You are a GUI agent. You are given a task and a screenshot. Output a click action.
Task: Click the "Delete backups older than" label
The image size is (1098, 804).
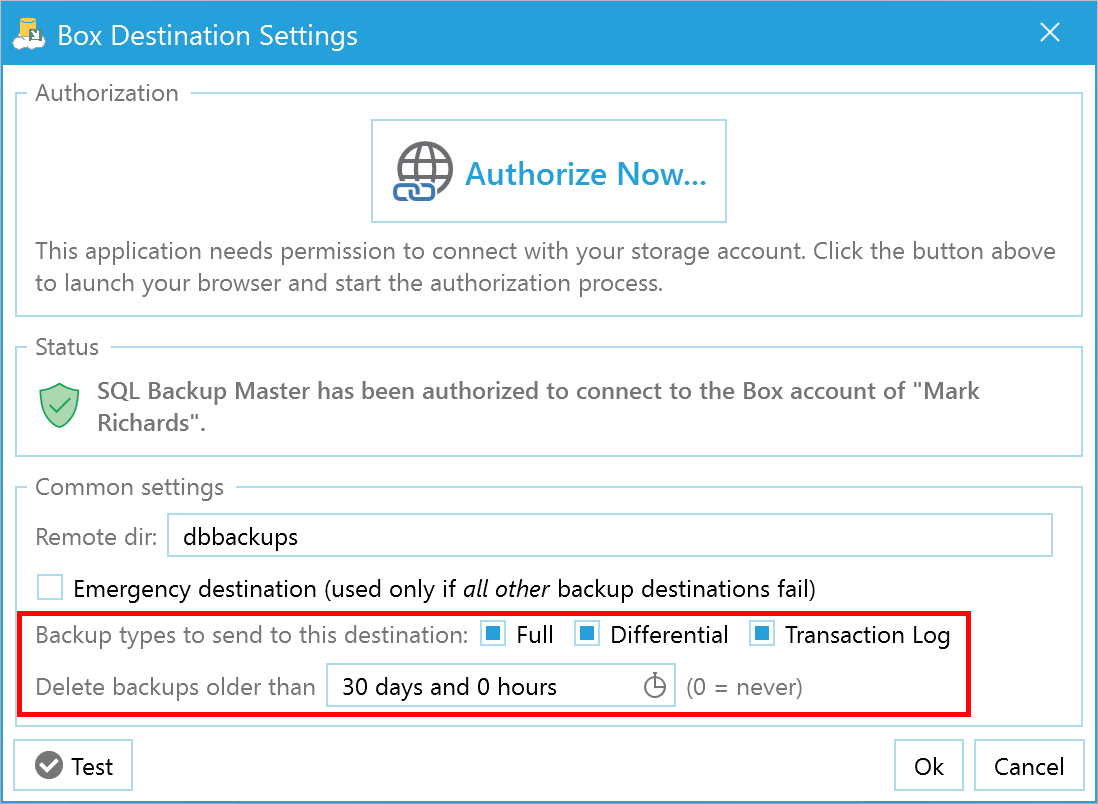tap(175, 686)
